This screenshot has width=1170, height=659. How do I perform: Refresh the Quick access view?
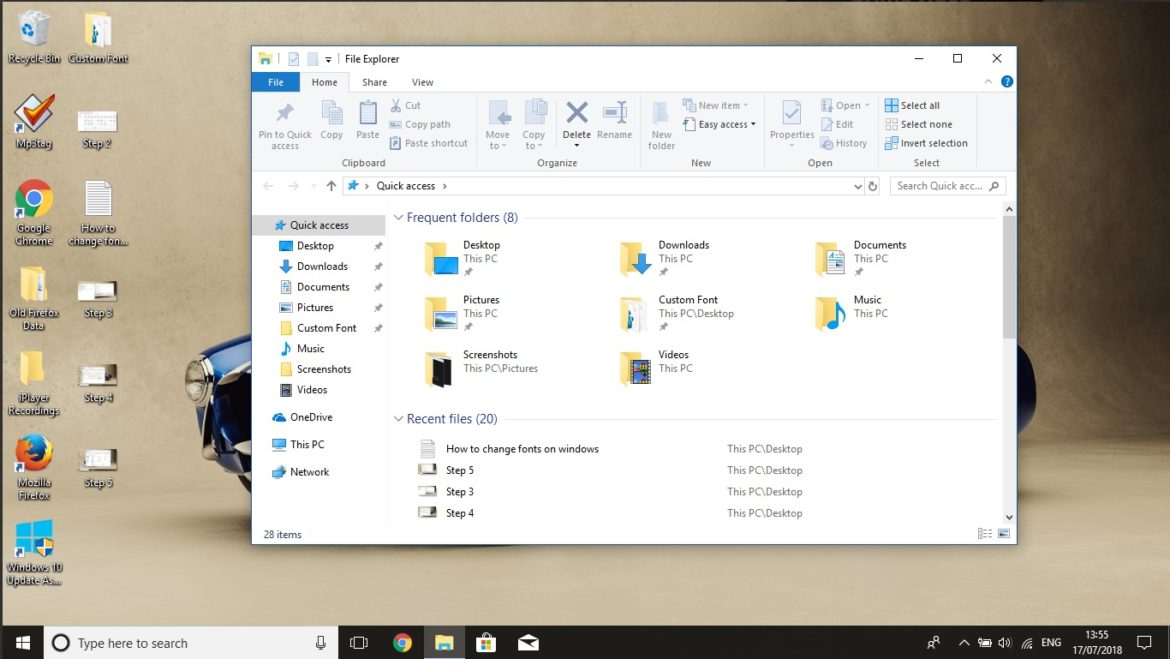pos(874,185)
